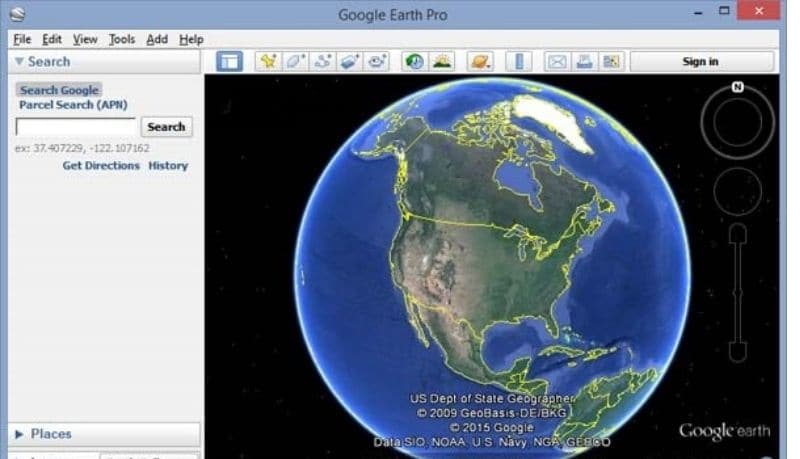Add a placemark with the pushpin icon
This screenshot has height=459, width=800.
tap(268, 62)
